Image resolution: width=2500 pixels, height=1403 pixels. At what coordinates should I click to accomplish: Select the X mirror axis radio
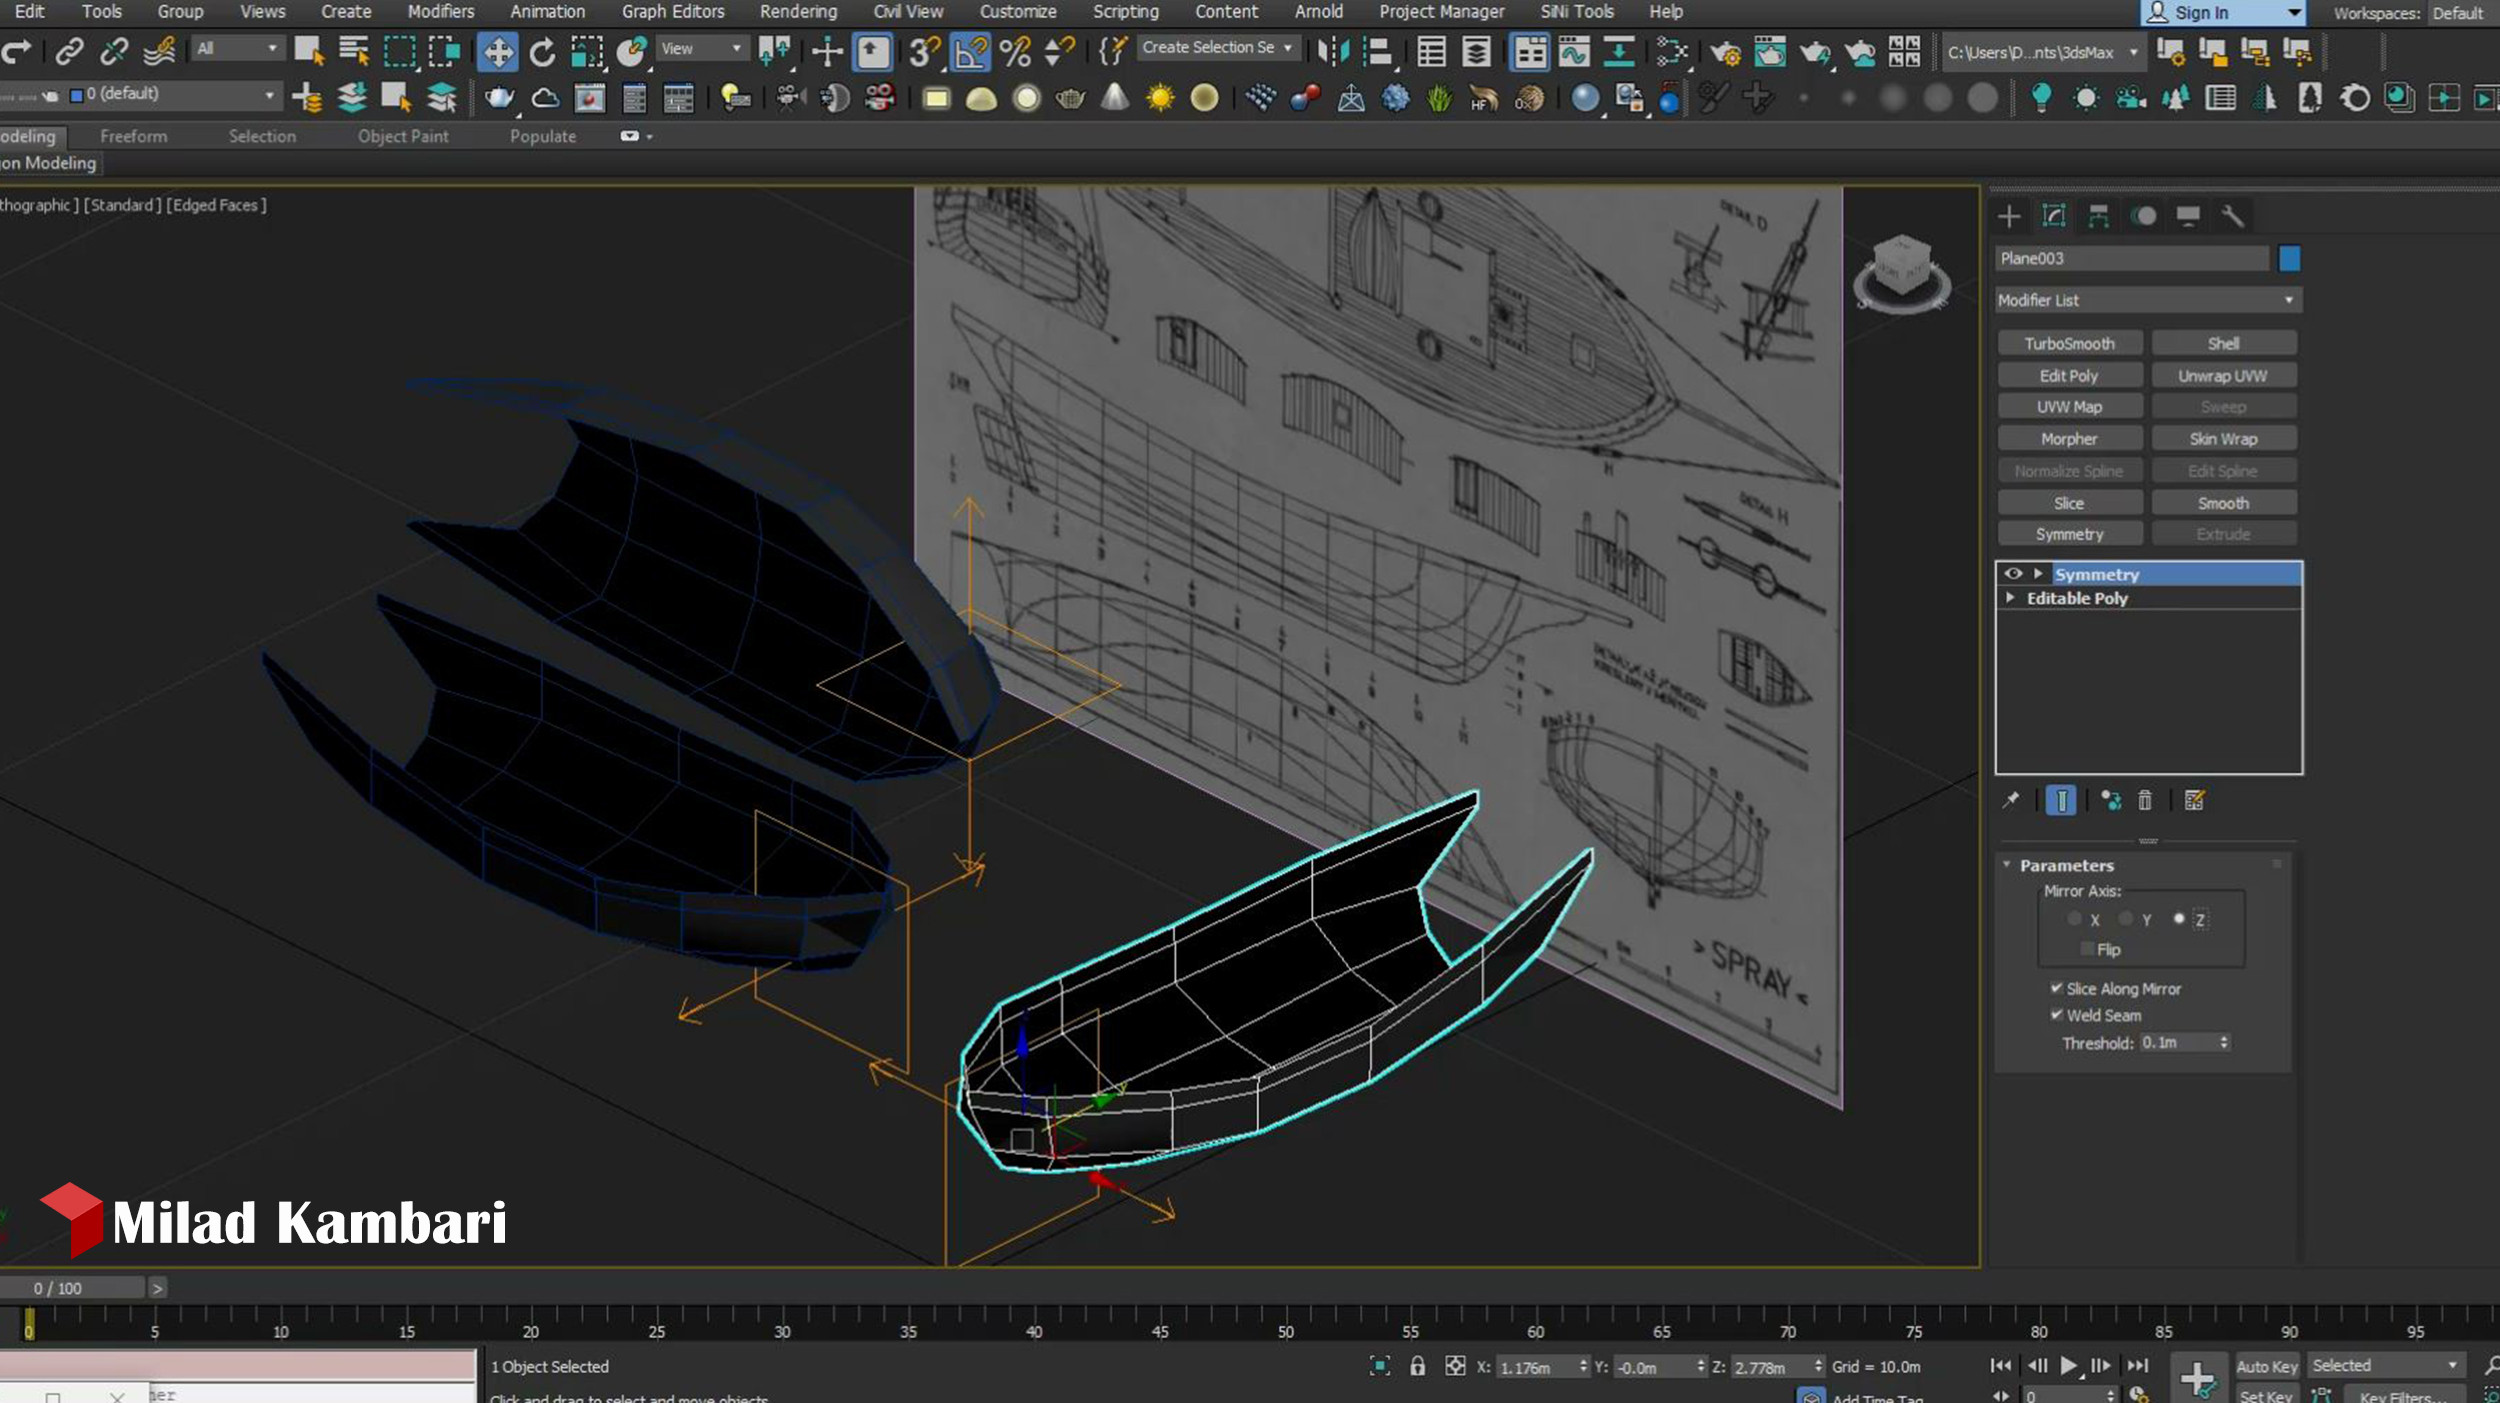tap(2075, 919)
